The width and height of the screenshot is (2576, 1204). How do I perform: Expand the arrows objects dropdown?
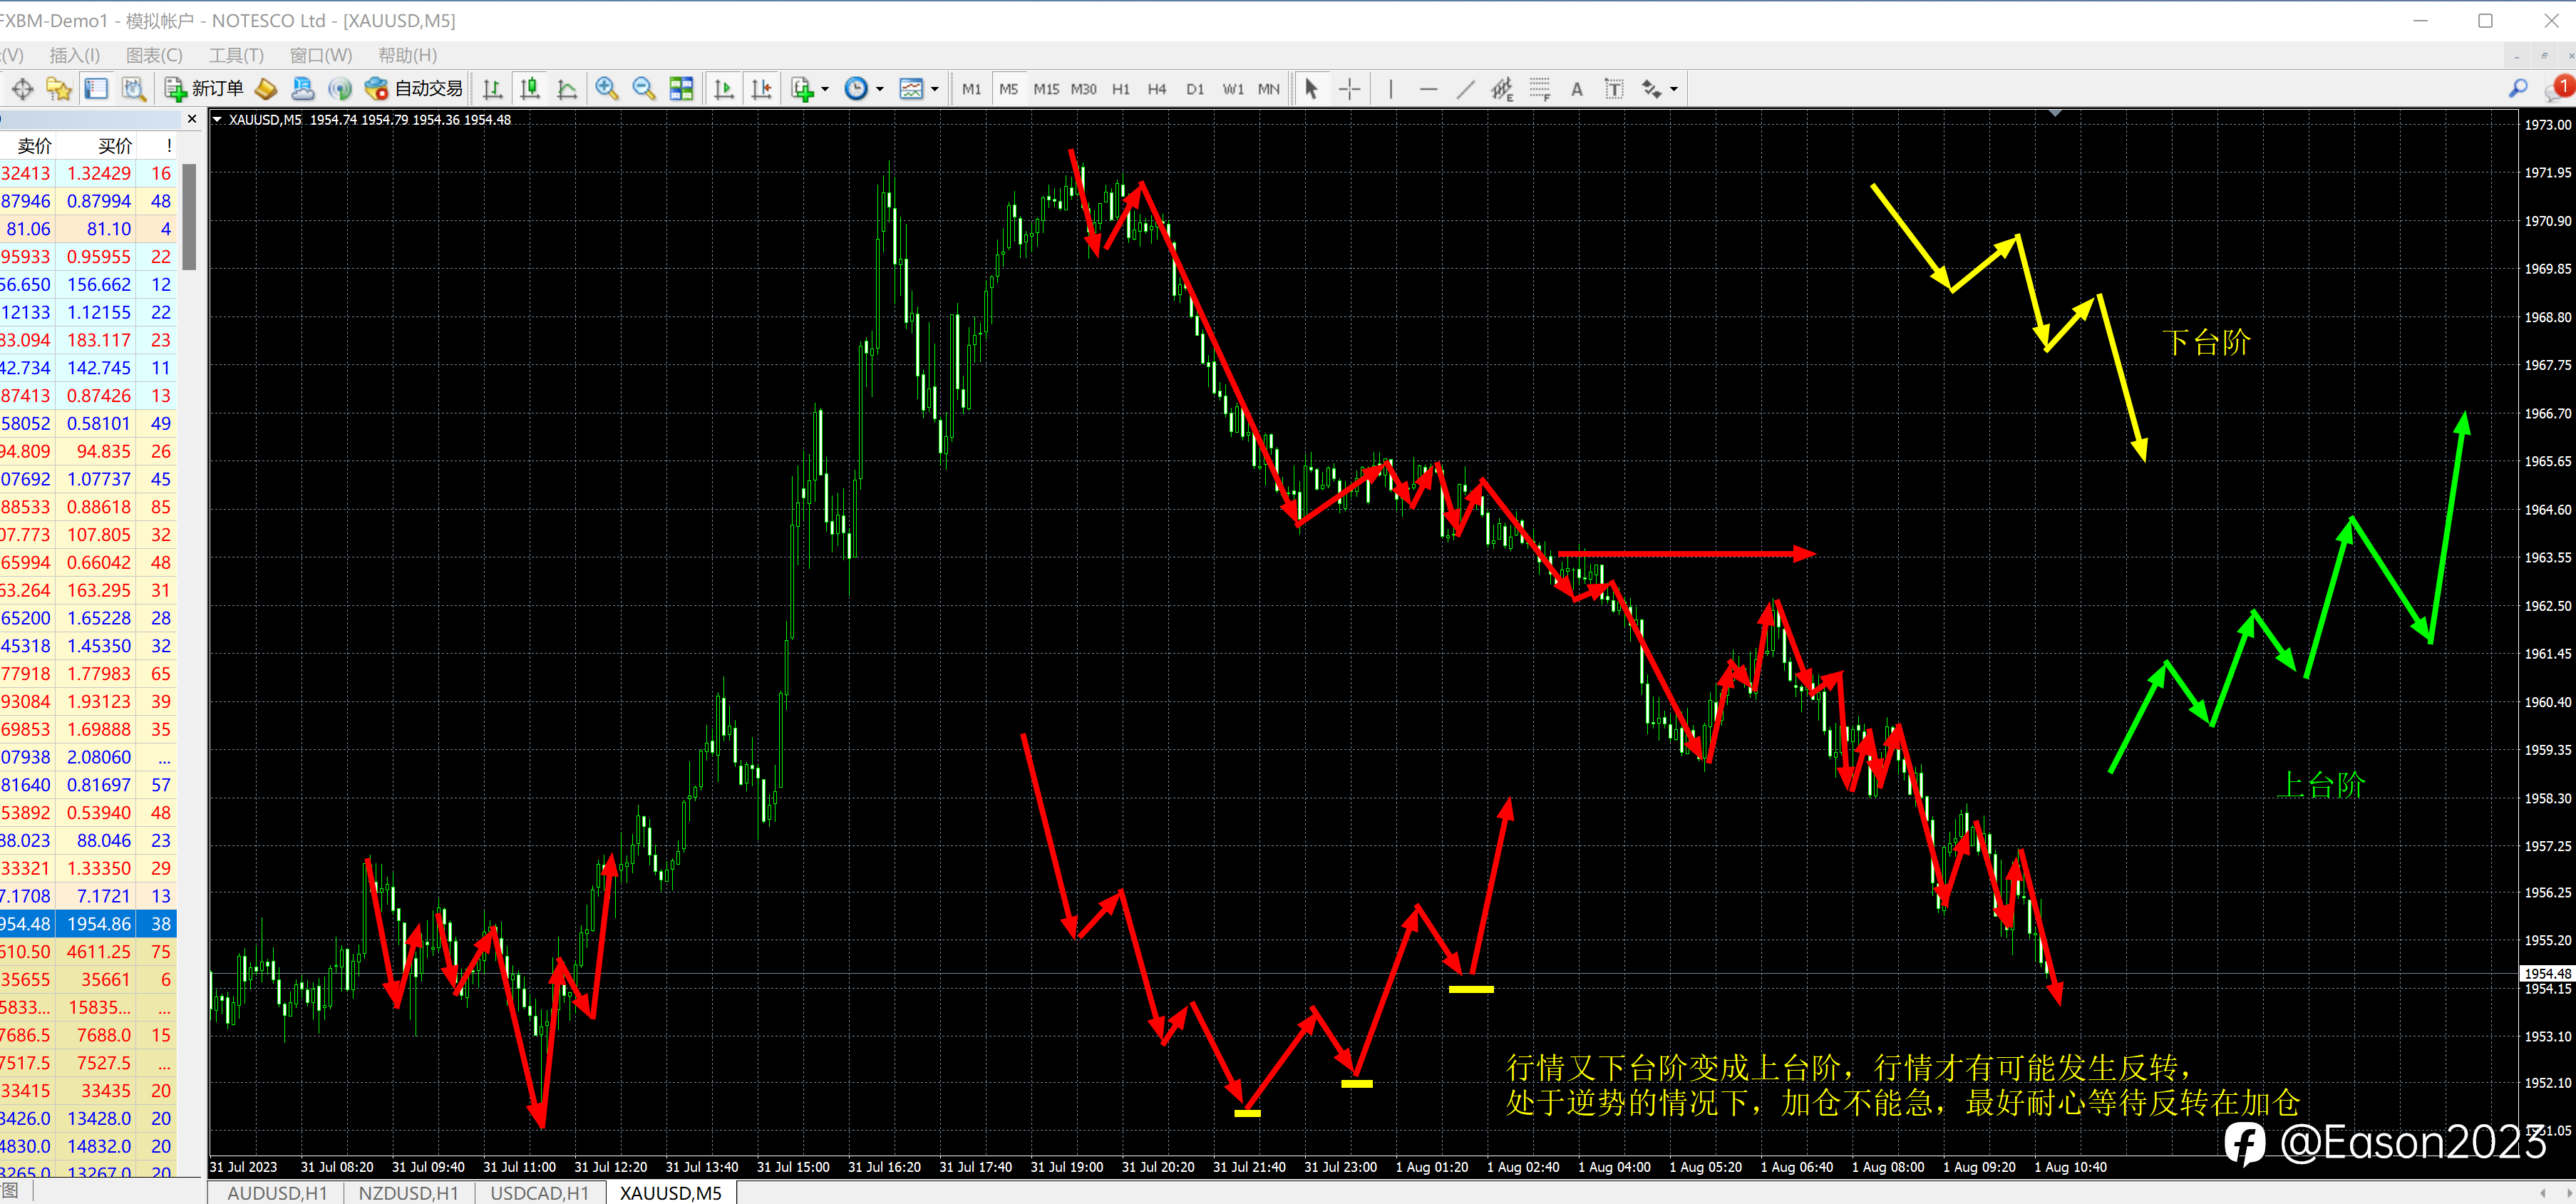(x=1674, y=89)
